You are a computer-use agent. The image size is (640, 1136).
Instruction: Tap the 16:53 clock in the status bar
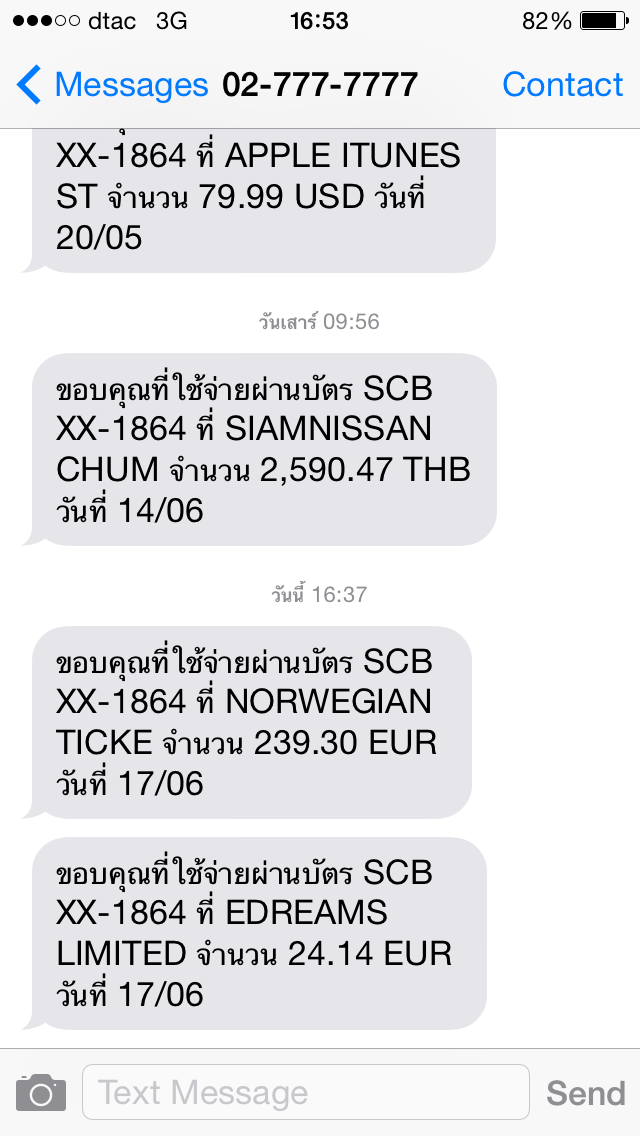319,21
